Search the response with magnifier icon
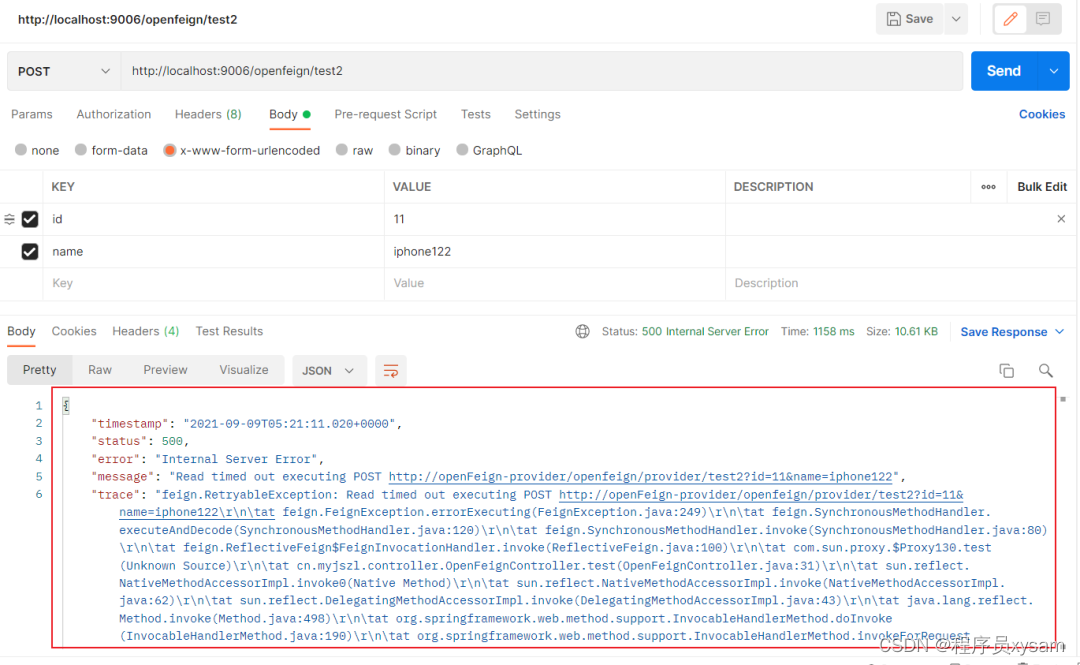Screen dimensions: 1080x665 pos(1046,371)
